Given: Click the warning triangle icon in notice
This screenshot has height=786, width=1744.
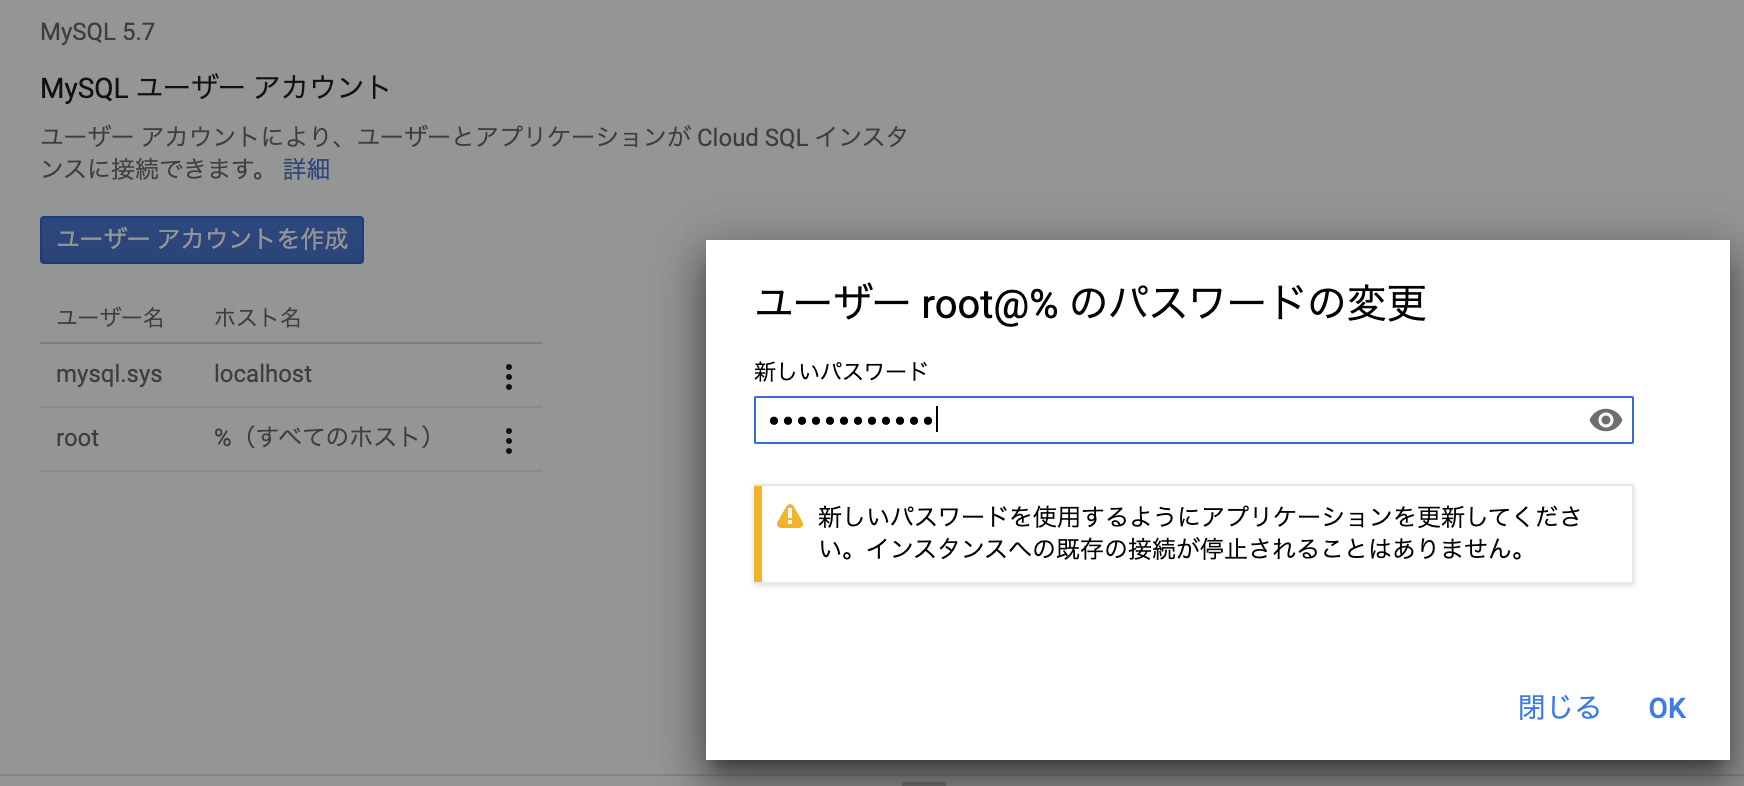Looking at the screenshot, I should pyautogui.click(x=790, y=516).
